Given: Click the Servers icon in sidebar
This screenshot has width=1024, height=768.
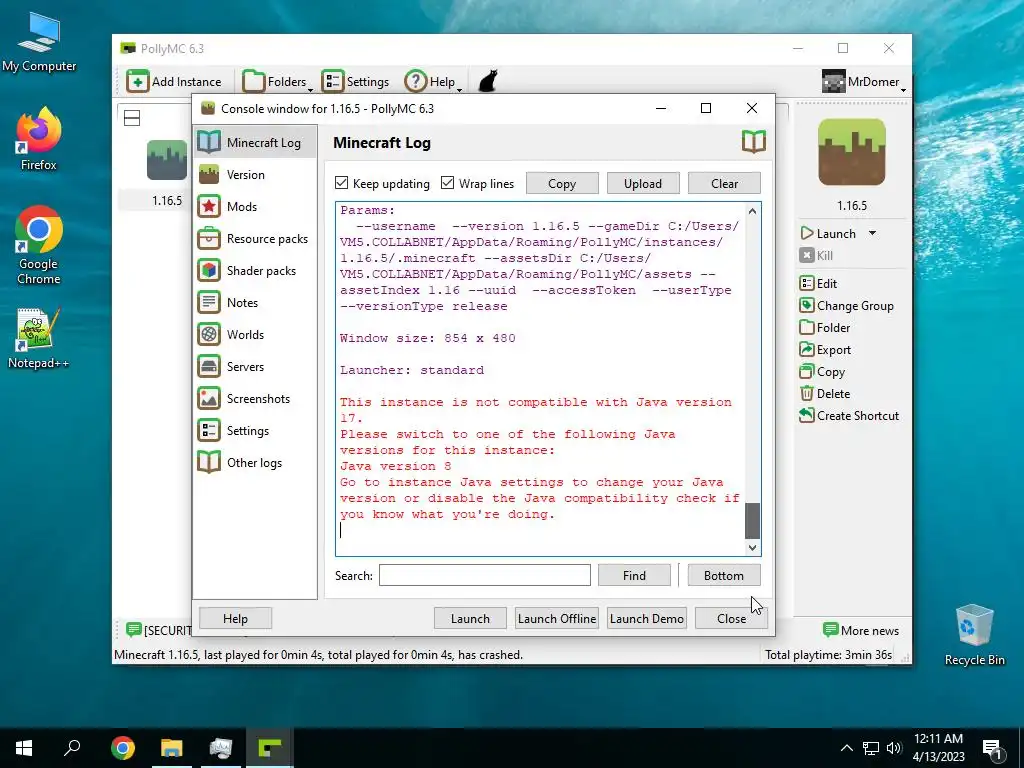Looking at the screenshot, I should [x=209, y=366].
